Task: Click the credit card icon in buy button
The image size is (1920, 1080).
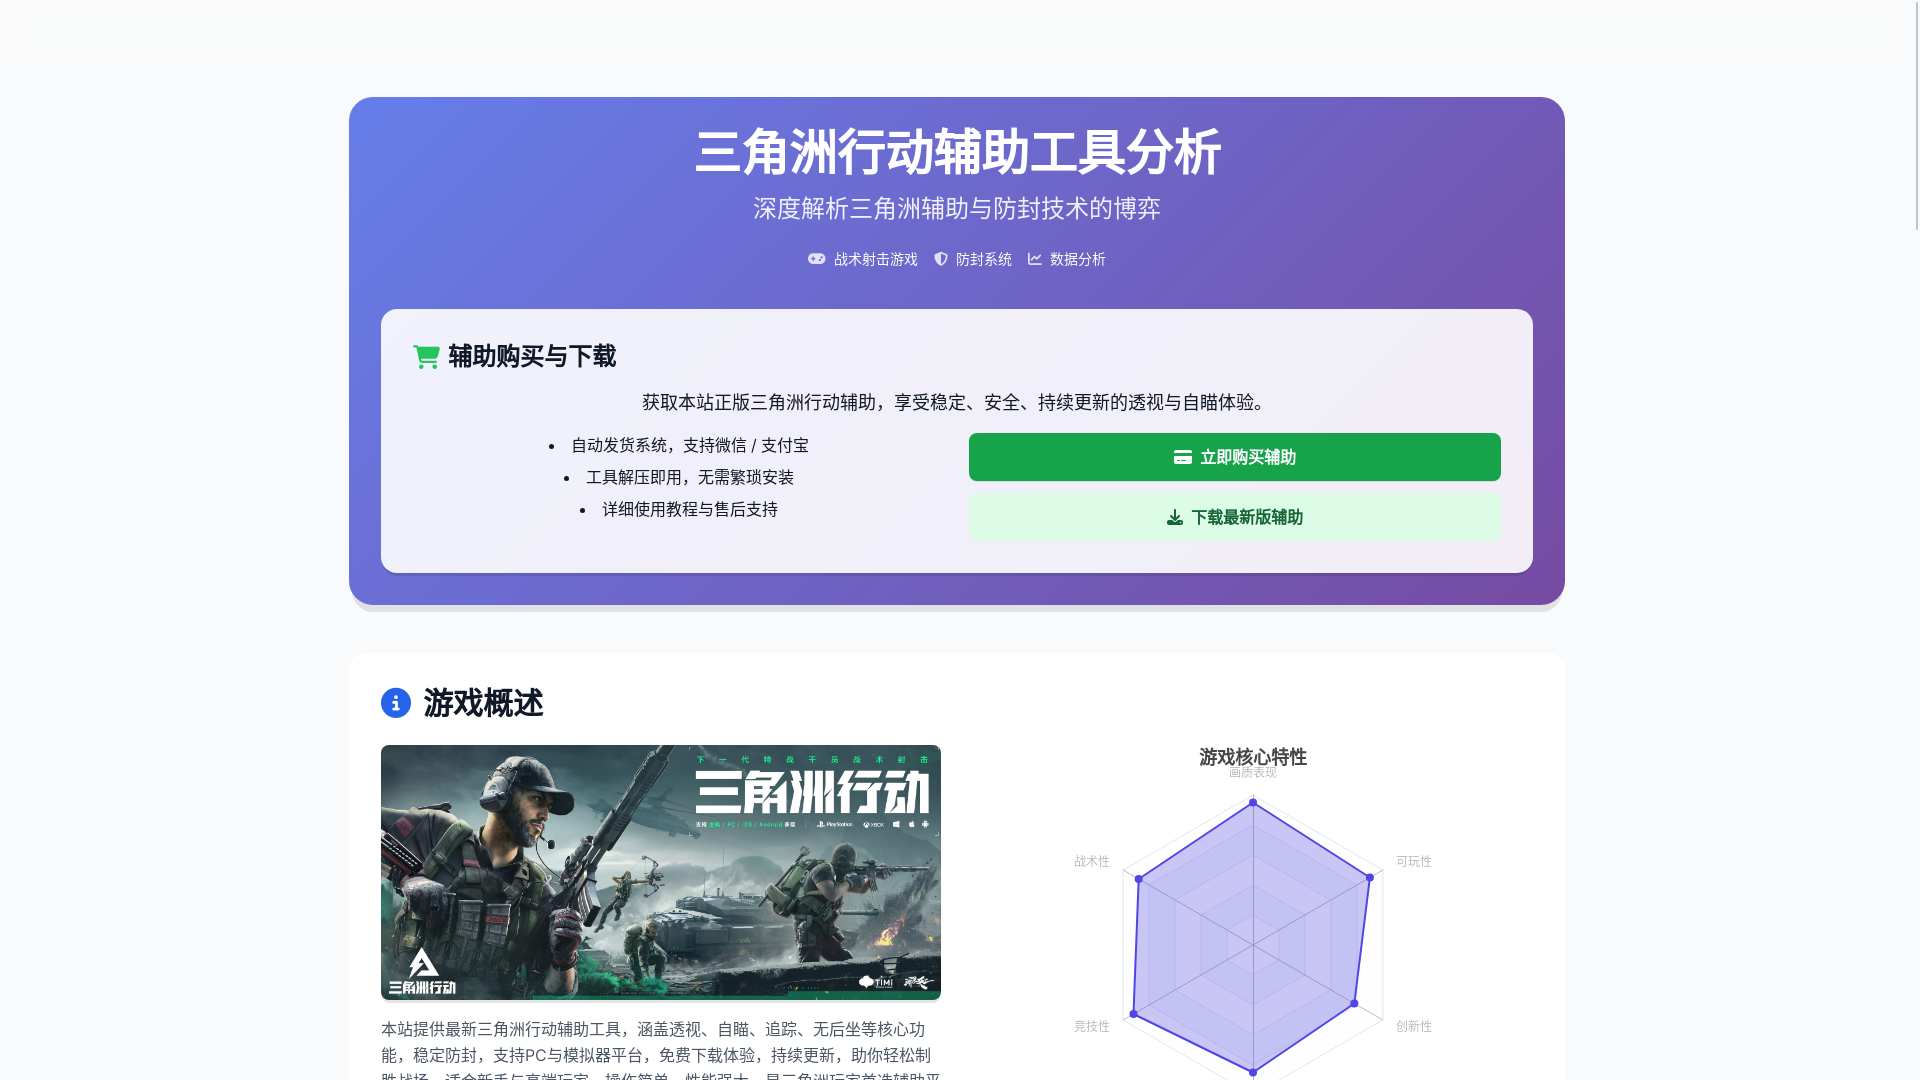Action: [1183, 457]
